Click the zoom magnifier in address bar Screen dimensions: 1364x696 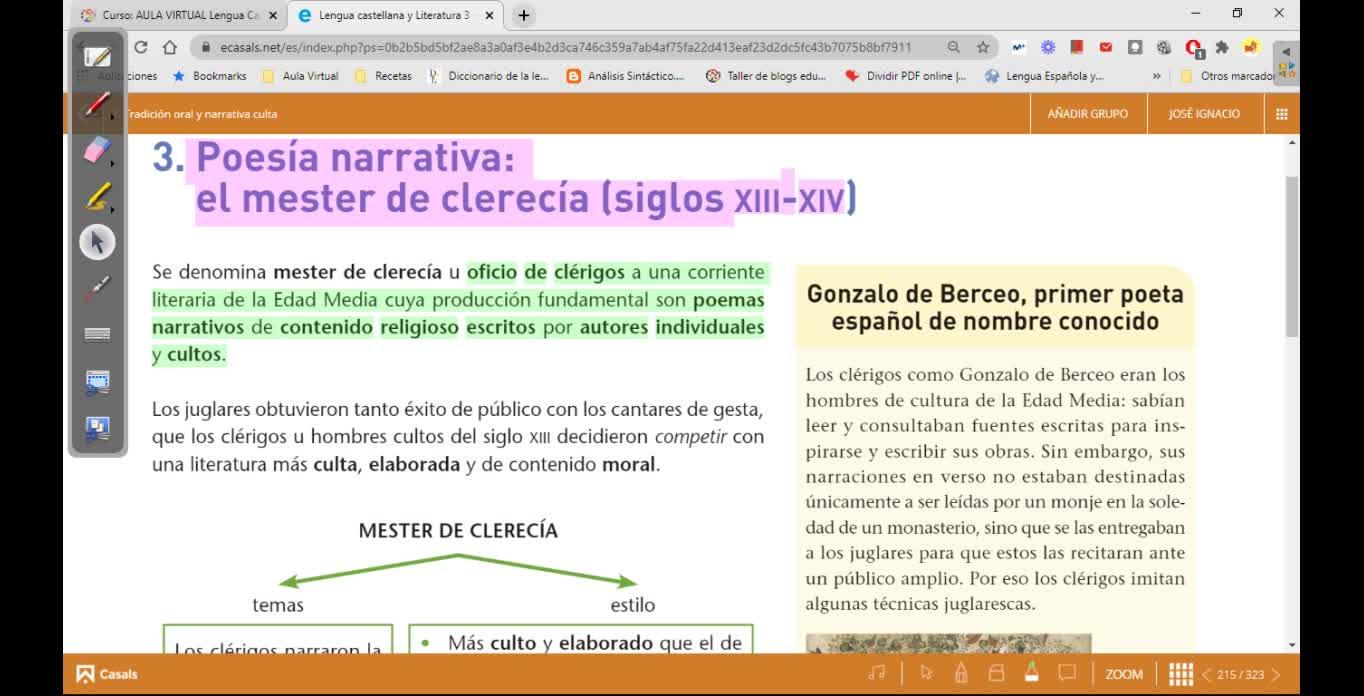click(954, 47)
